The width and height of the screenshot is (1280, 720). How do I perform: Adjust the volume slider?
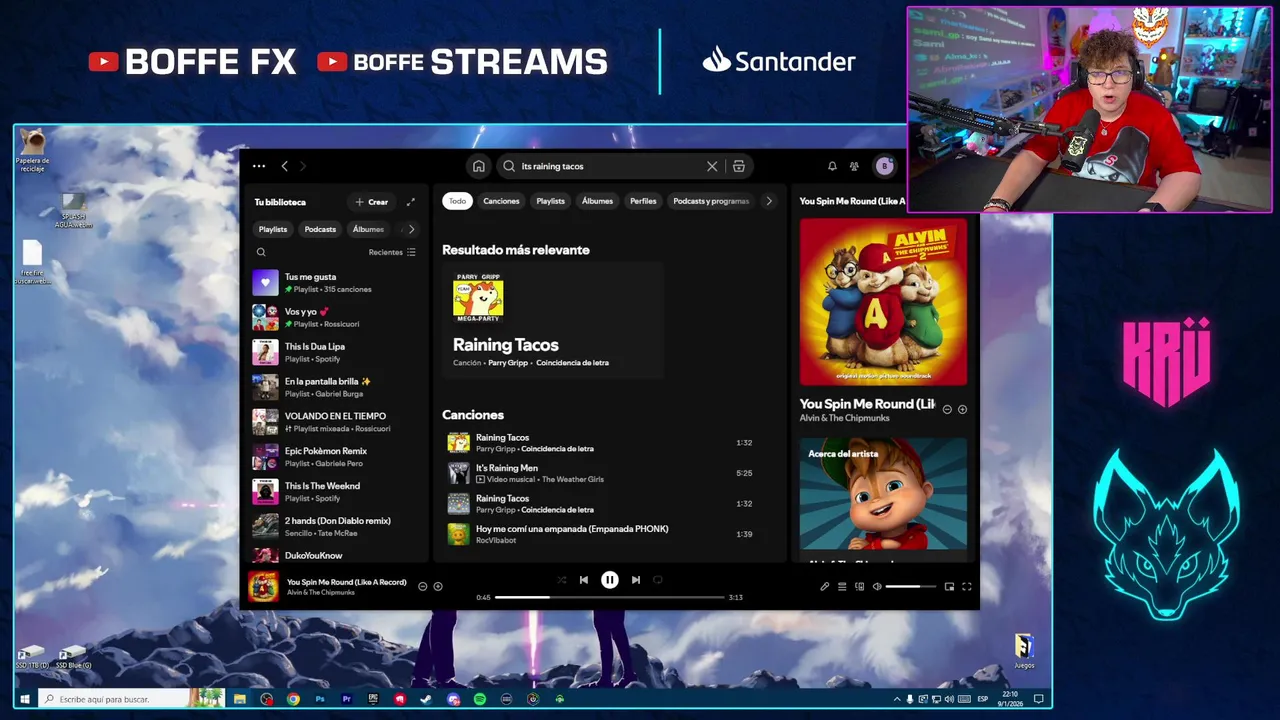coord(910,587)
